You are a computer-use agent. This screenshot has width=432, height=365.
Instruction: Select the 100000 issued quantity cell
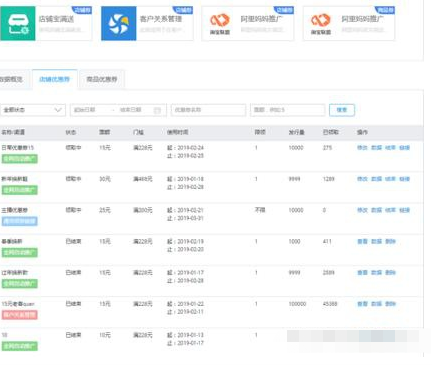coord(297,304)
